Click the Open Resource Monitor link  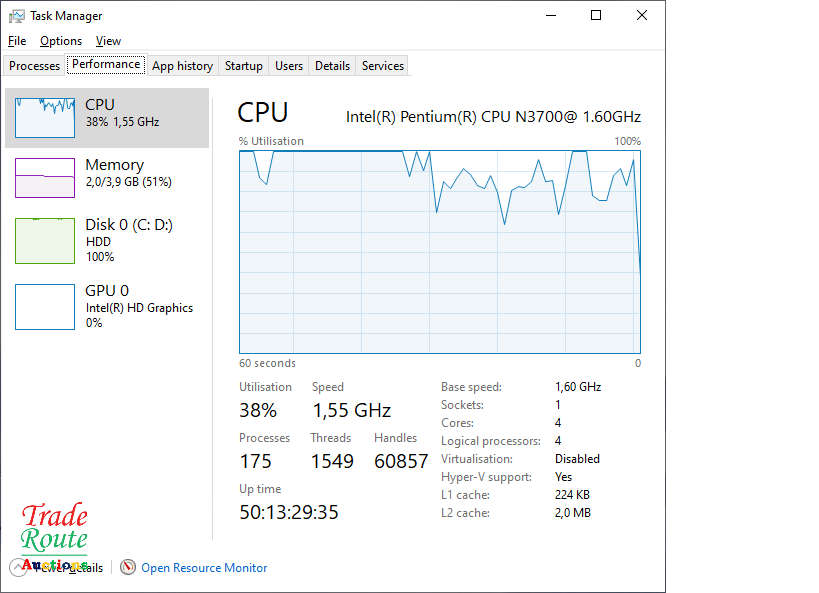click(204, 567)
